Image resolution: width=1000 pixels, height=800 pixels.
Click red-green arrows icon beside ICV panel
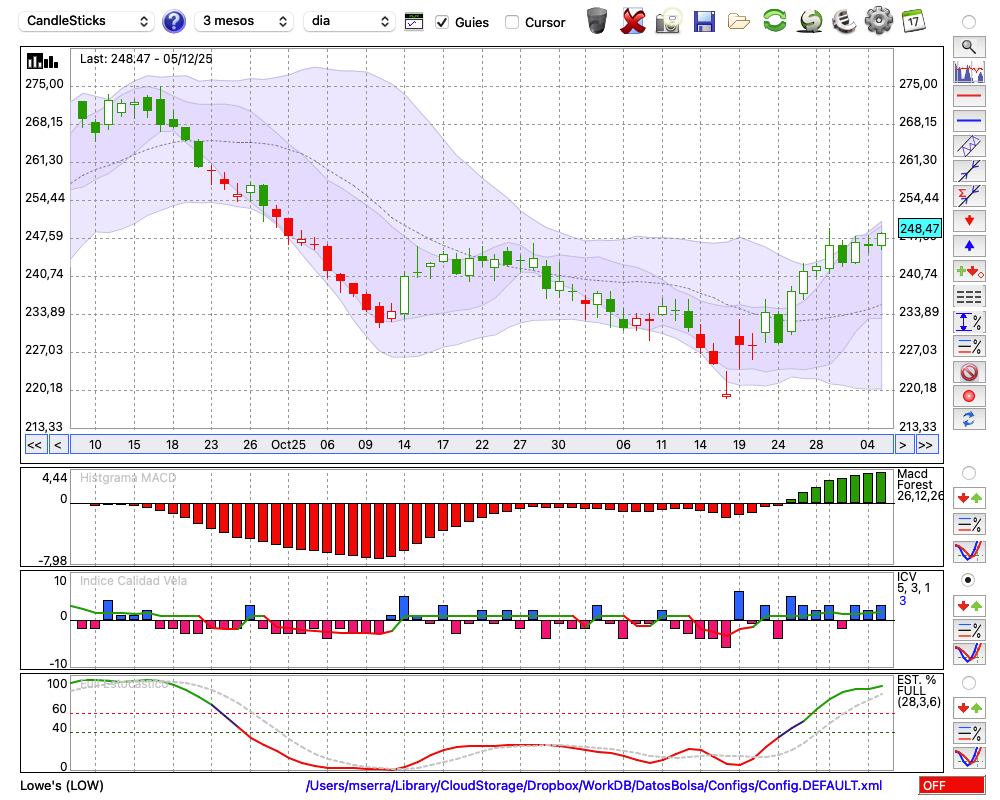click(x=969, y=605)
